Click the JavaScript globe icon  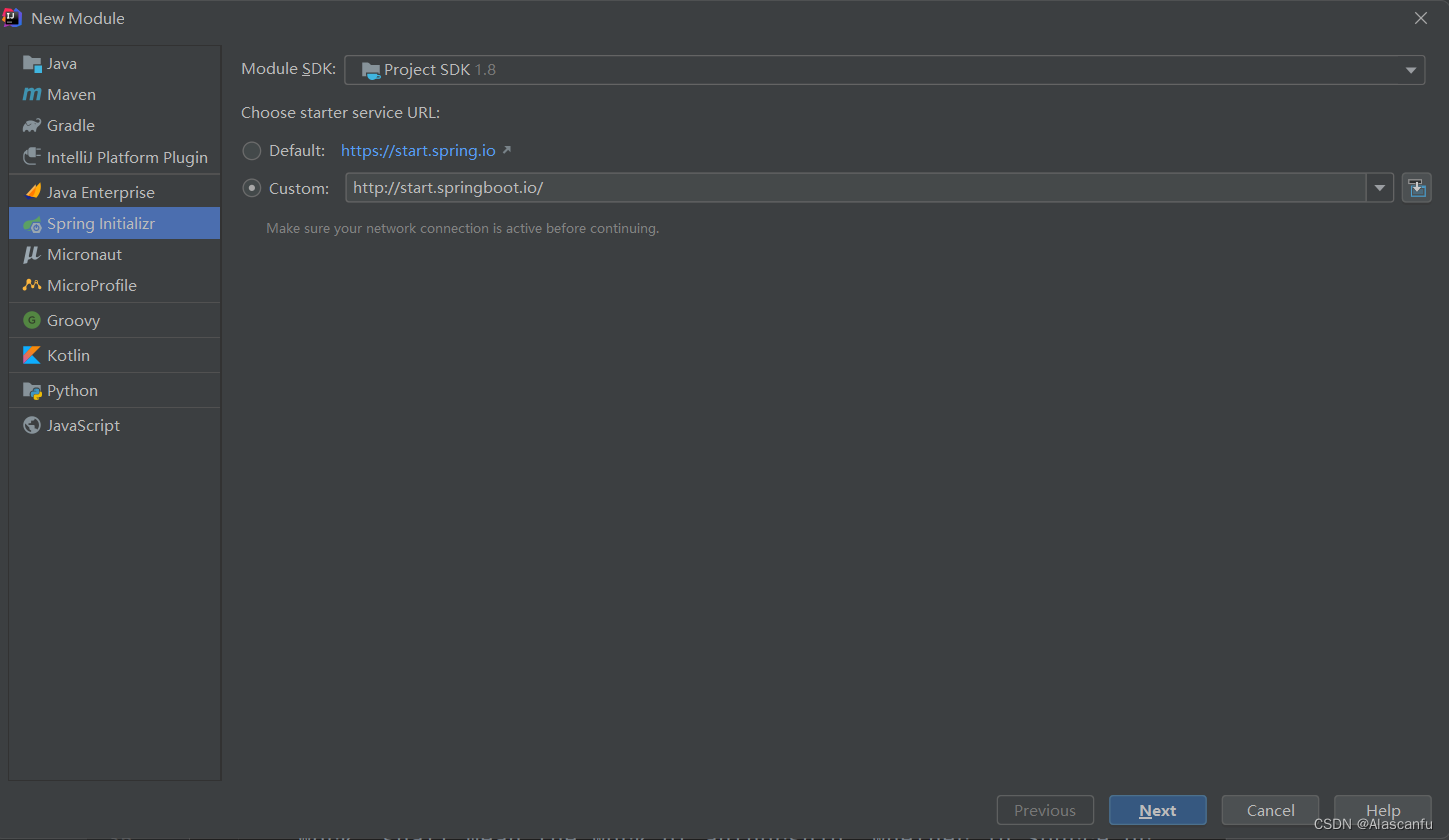tap(32, 426)
